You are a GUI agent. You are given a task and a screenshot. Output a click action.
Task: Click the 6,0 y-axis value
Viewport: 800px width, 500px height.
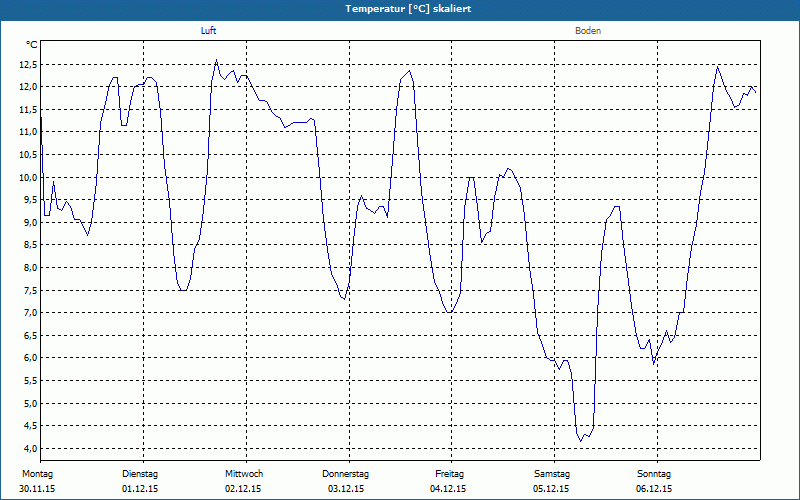pyautogui.click(x=30, y=358)
